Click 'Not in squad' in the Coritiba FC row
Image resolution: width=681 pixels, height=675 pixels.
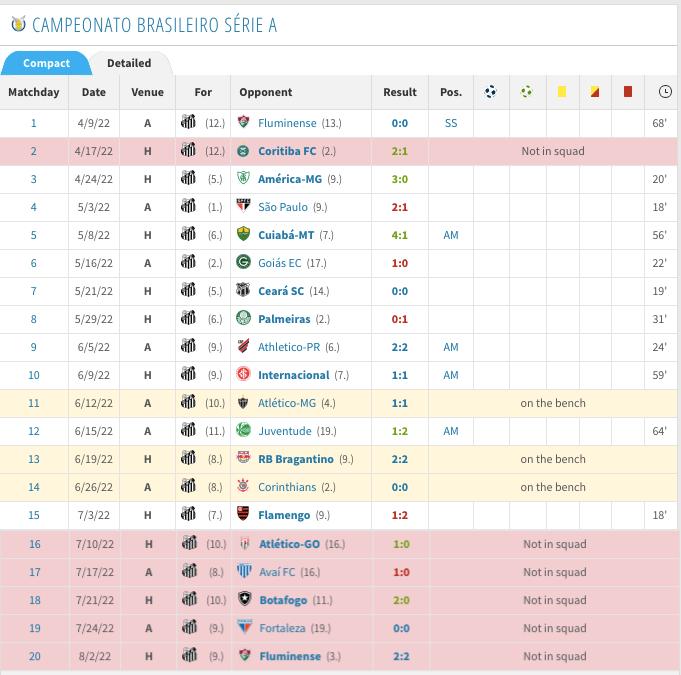553,152
